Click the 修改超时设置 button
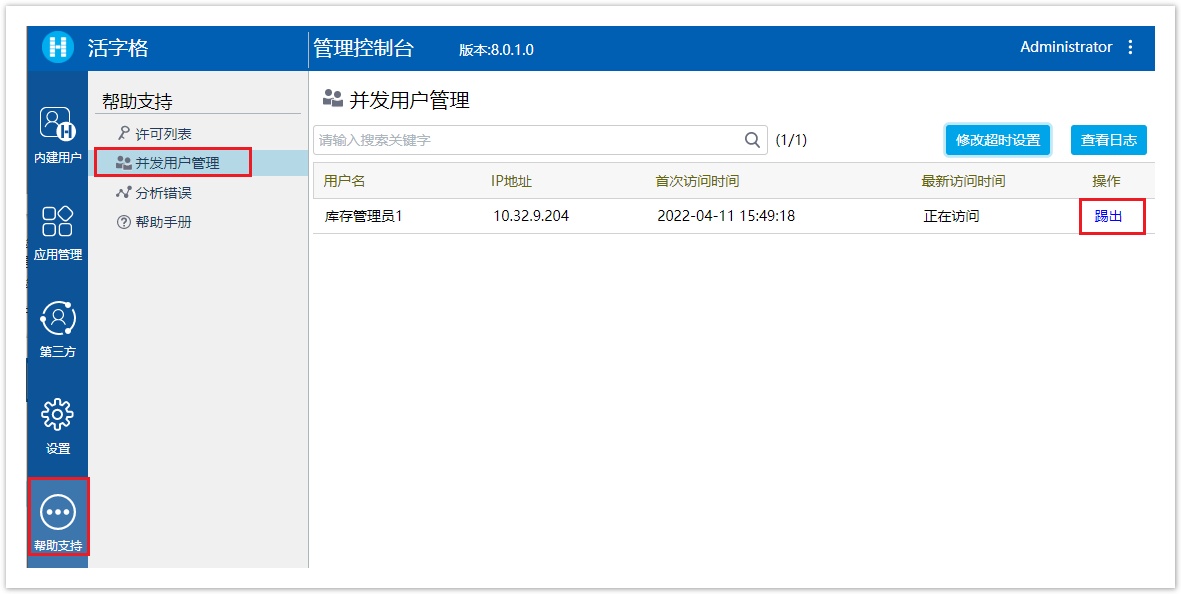The width and height of the screenshot is (1181, 594). pos(997,140)
